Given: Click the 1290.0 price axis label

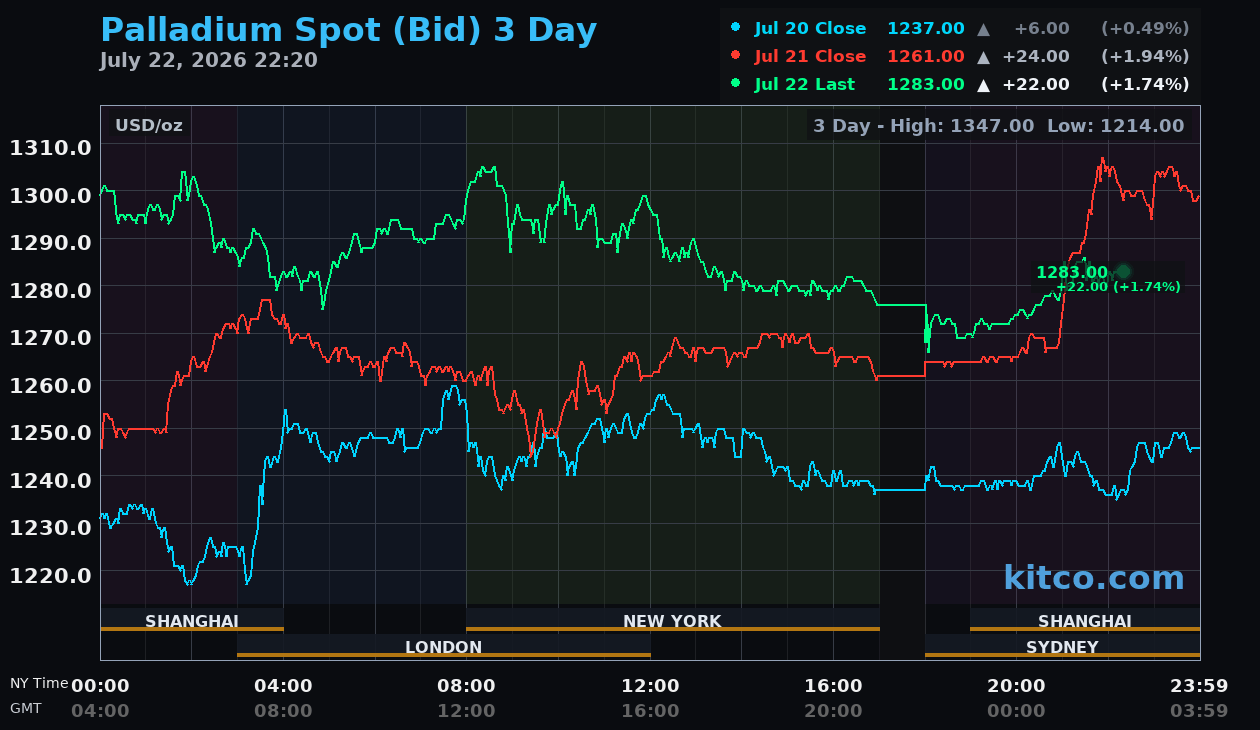Looking at the screenshot, I should tap(51, 243).
